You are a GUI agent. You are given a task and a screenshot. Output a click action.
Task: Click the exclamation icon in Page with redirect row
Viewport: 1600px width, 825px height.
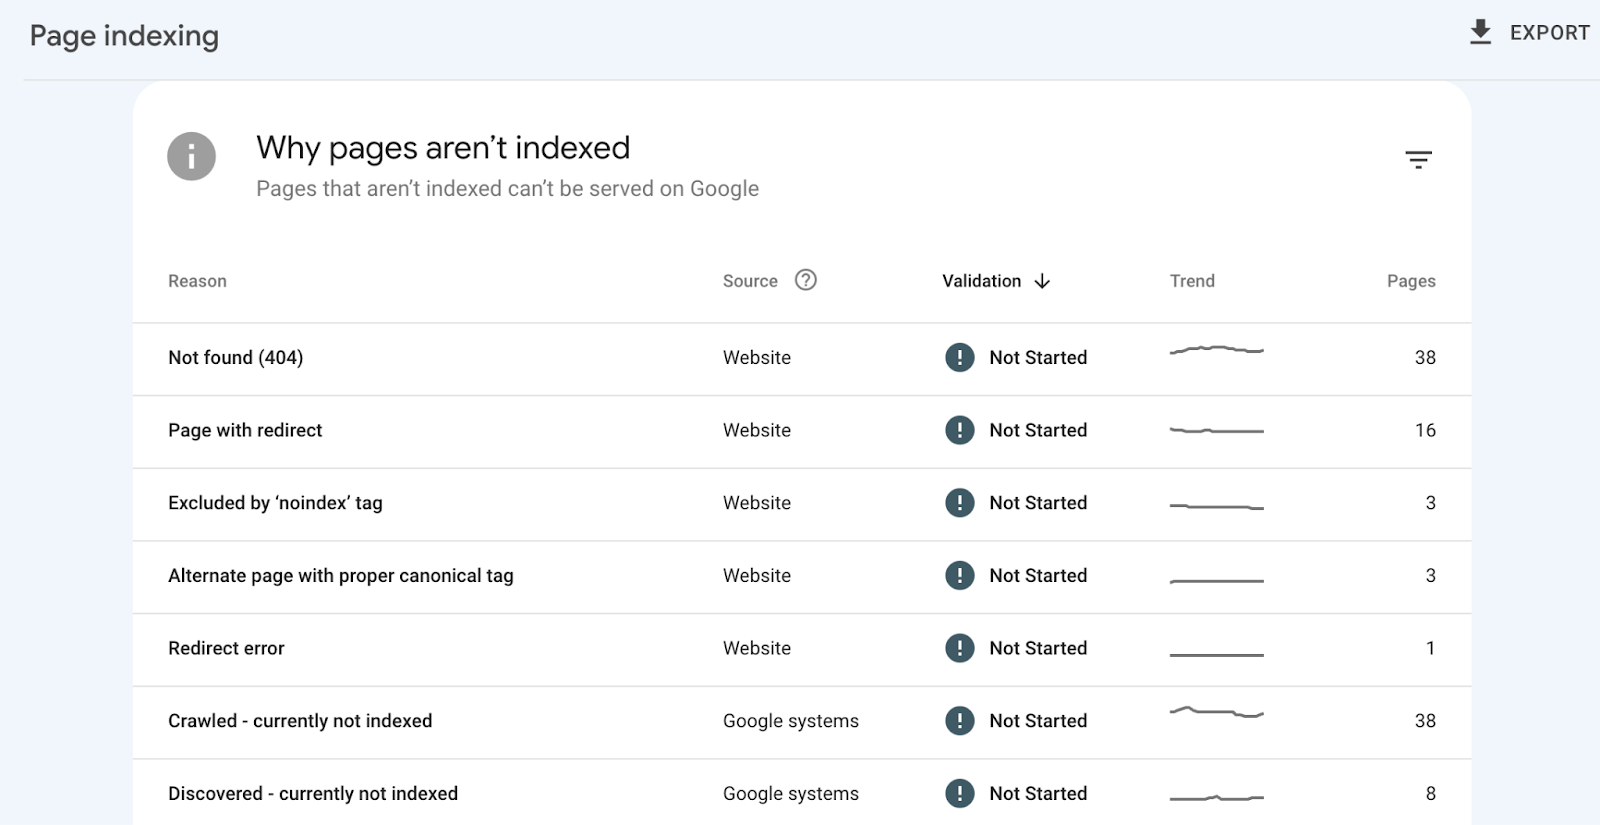(959, 430)
